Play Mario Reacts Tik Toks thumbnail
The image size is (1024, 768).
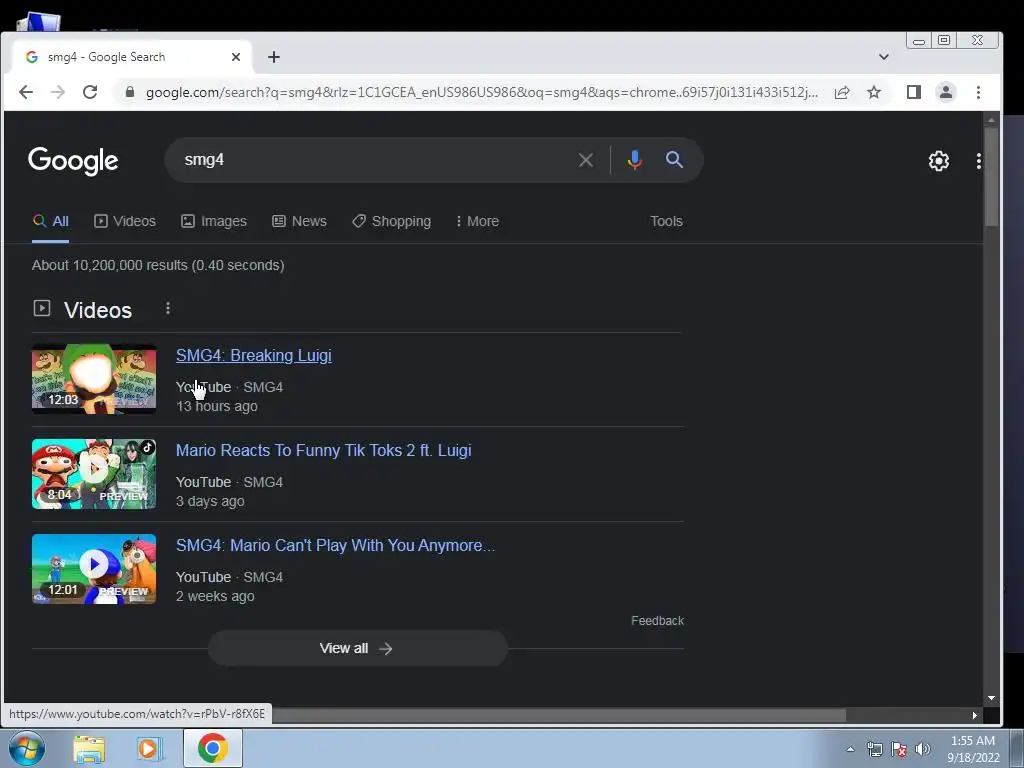pos(94,473)
